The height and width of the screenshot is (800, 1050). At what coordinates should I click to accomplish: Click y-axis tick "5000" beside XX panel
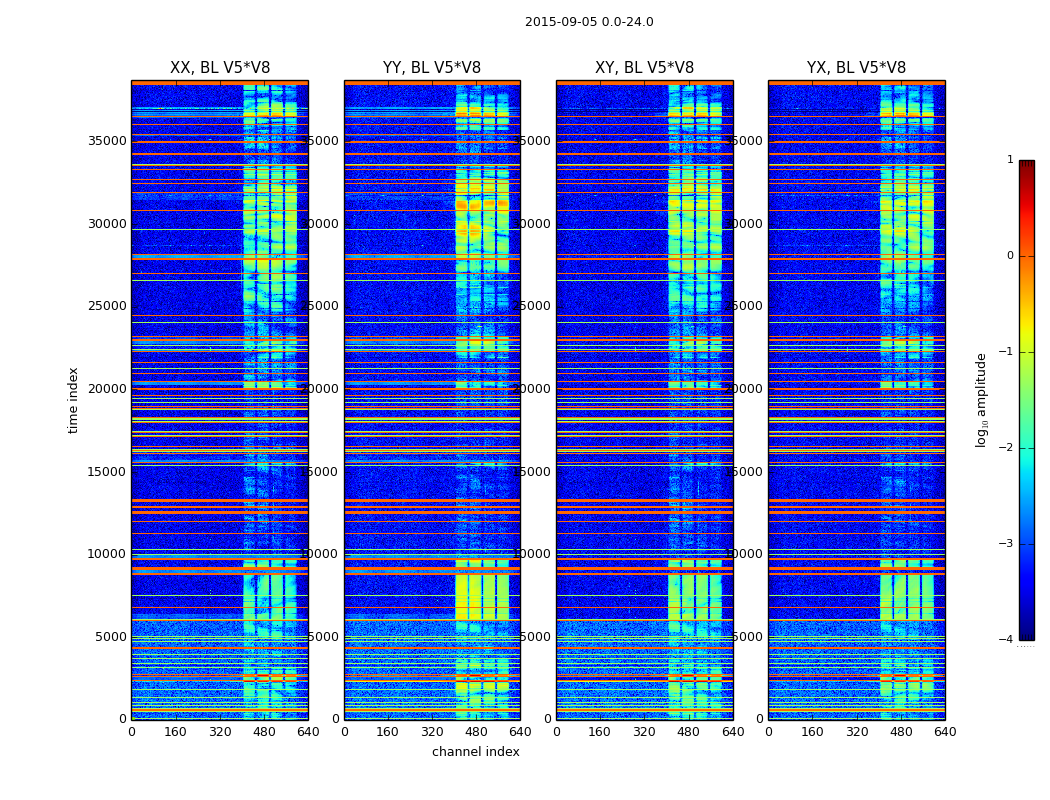[x=111, y=637]
